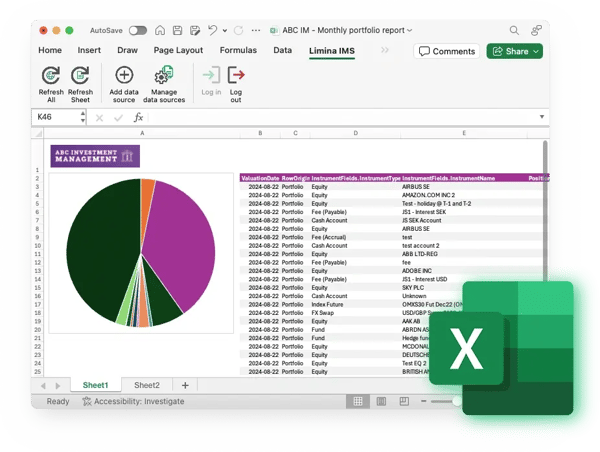Viewport: 600px width, 452px height.
Task: Click the Refresh Sheet icon
Action: click(x=80, y=75)
